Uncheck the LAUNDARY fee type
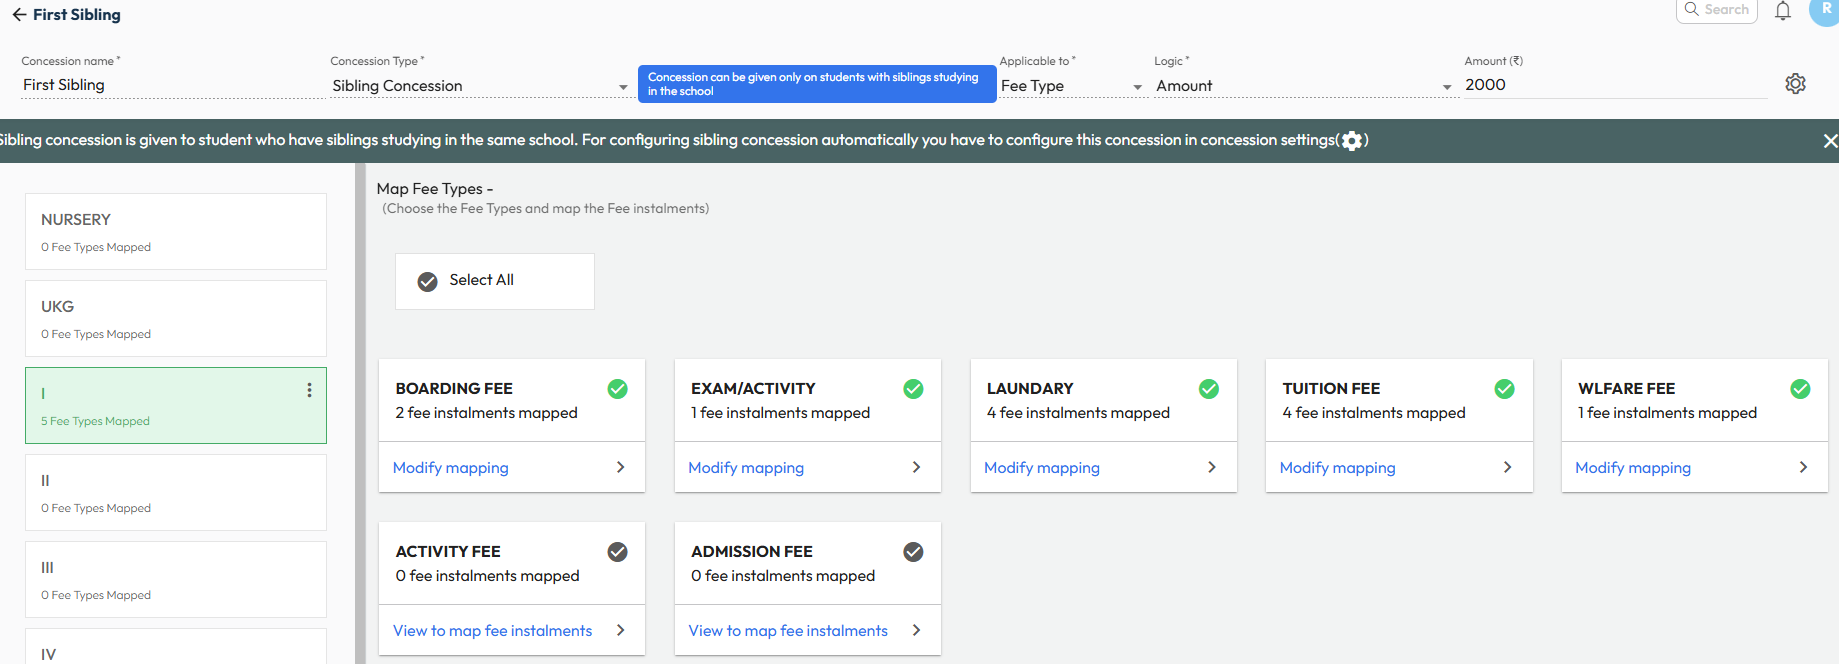This screenshot has height=664, width=1839. tap(1209, 389)
